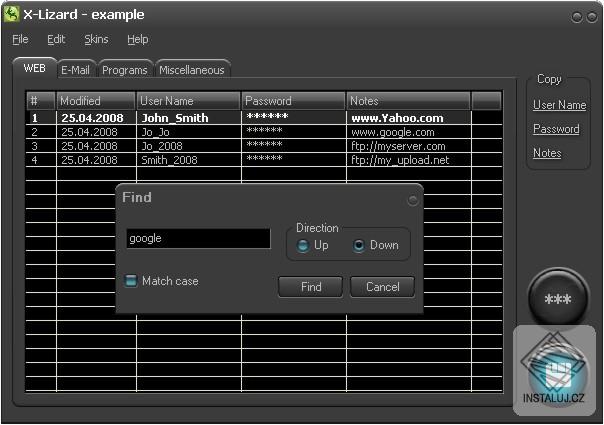Sort by the Modified column header

96,101
